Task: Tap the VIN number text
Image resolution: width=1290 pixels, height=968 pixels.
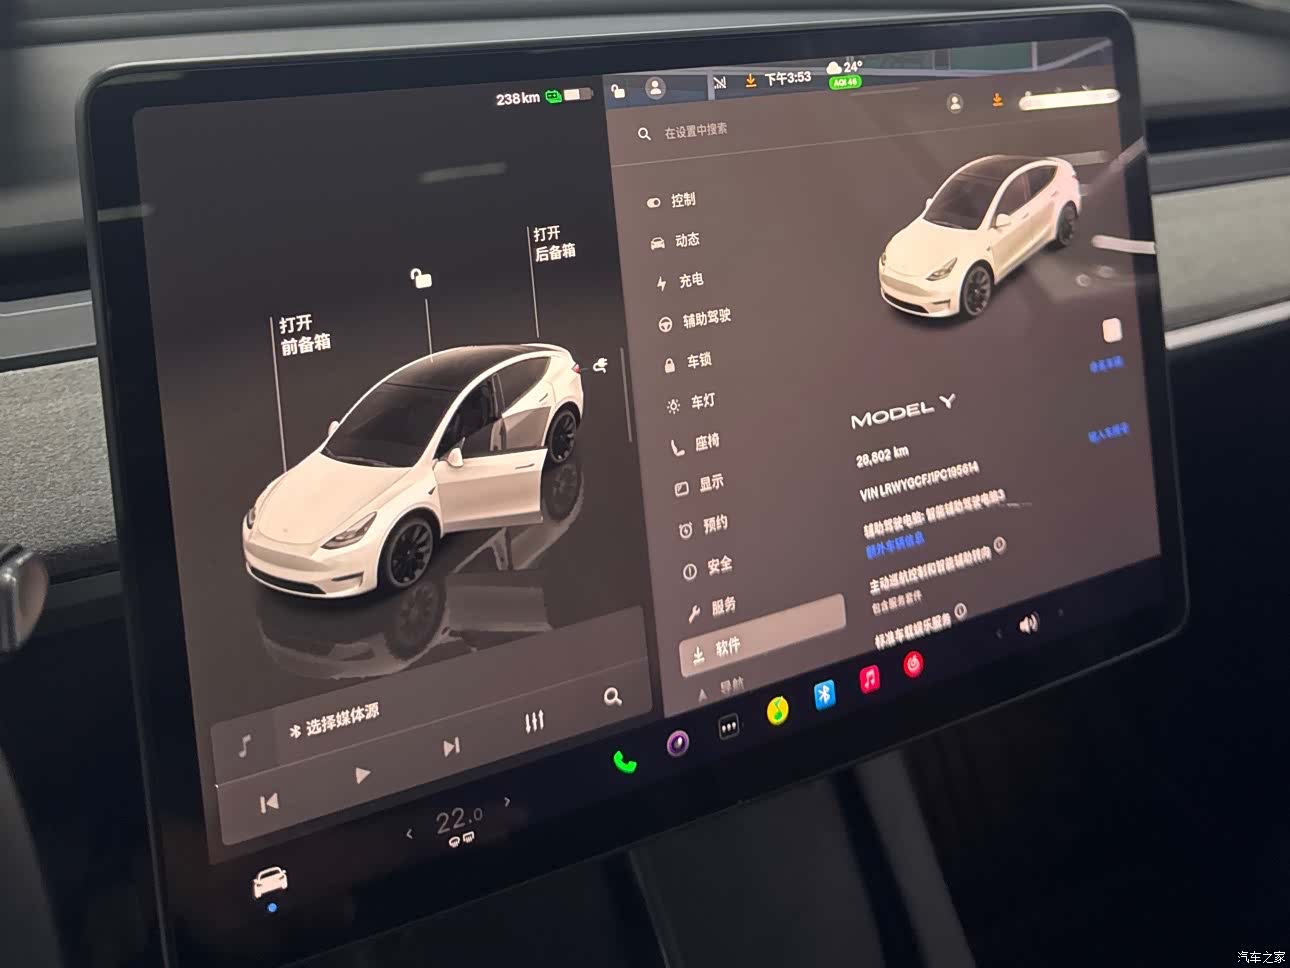Action: click(x=919, y=481)
